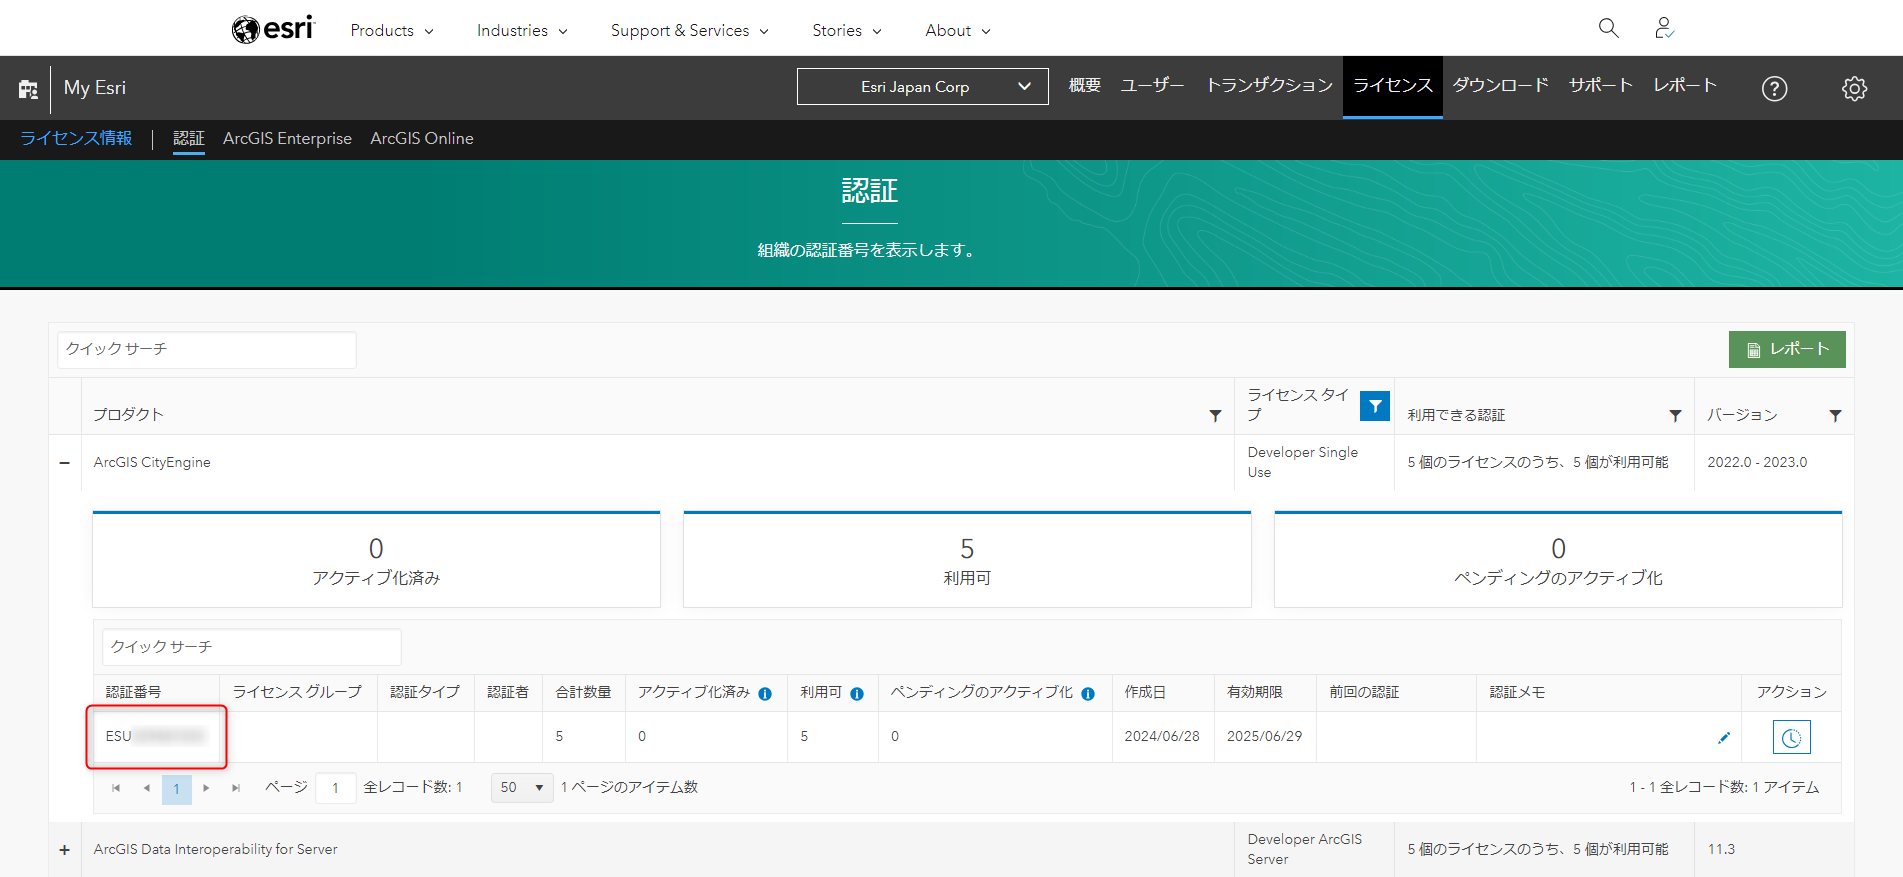This screenshot has height=877, width=1903.
Task: Expand the About menu
Action: point(958,30)
